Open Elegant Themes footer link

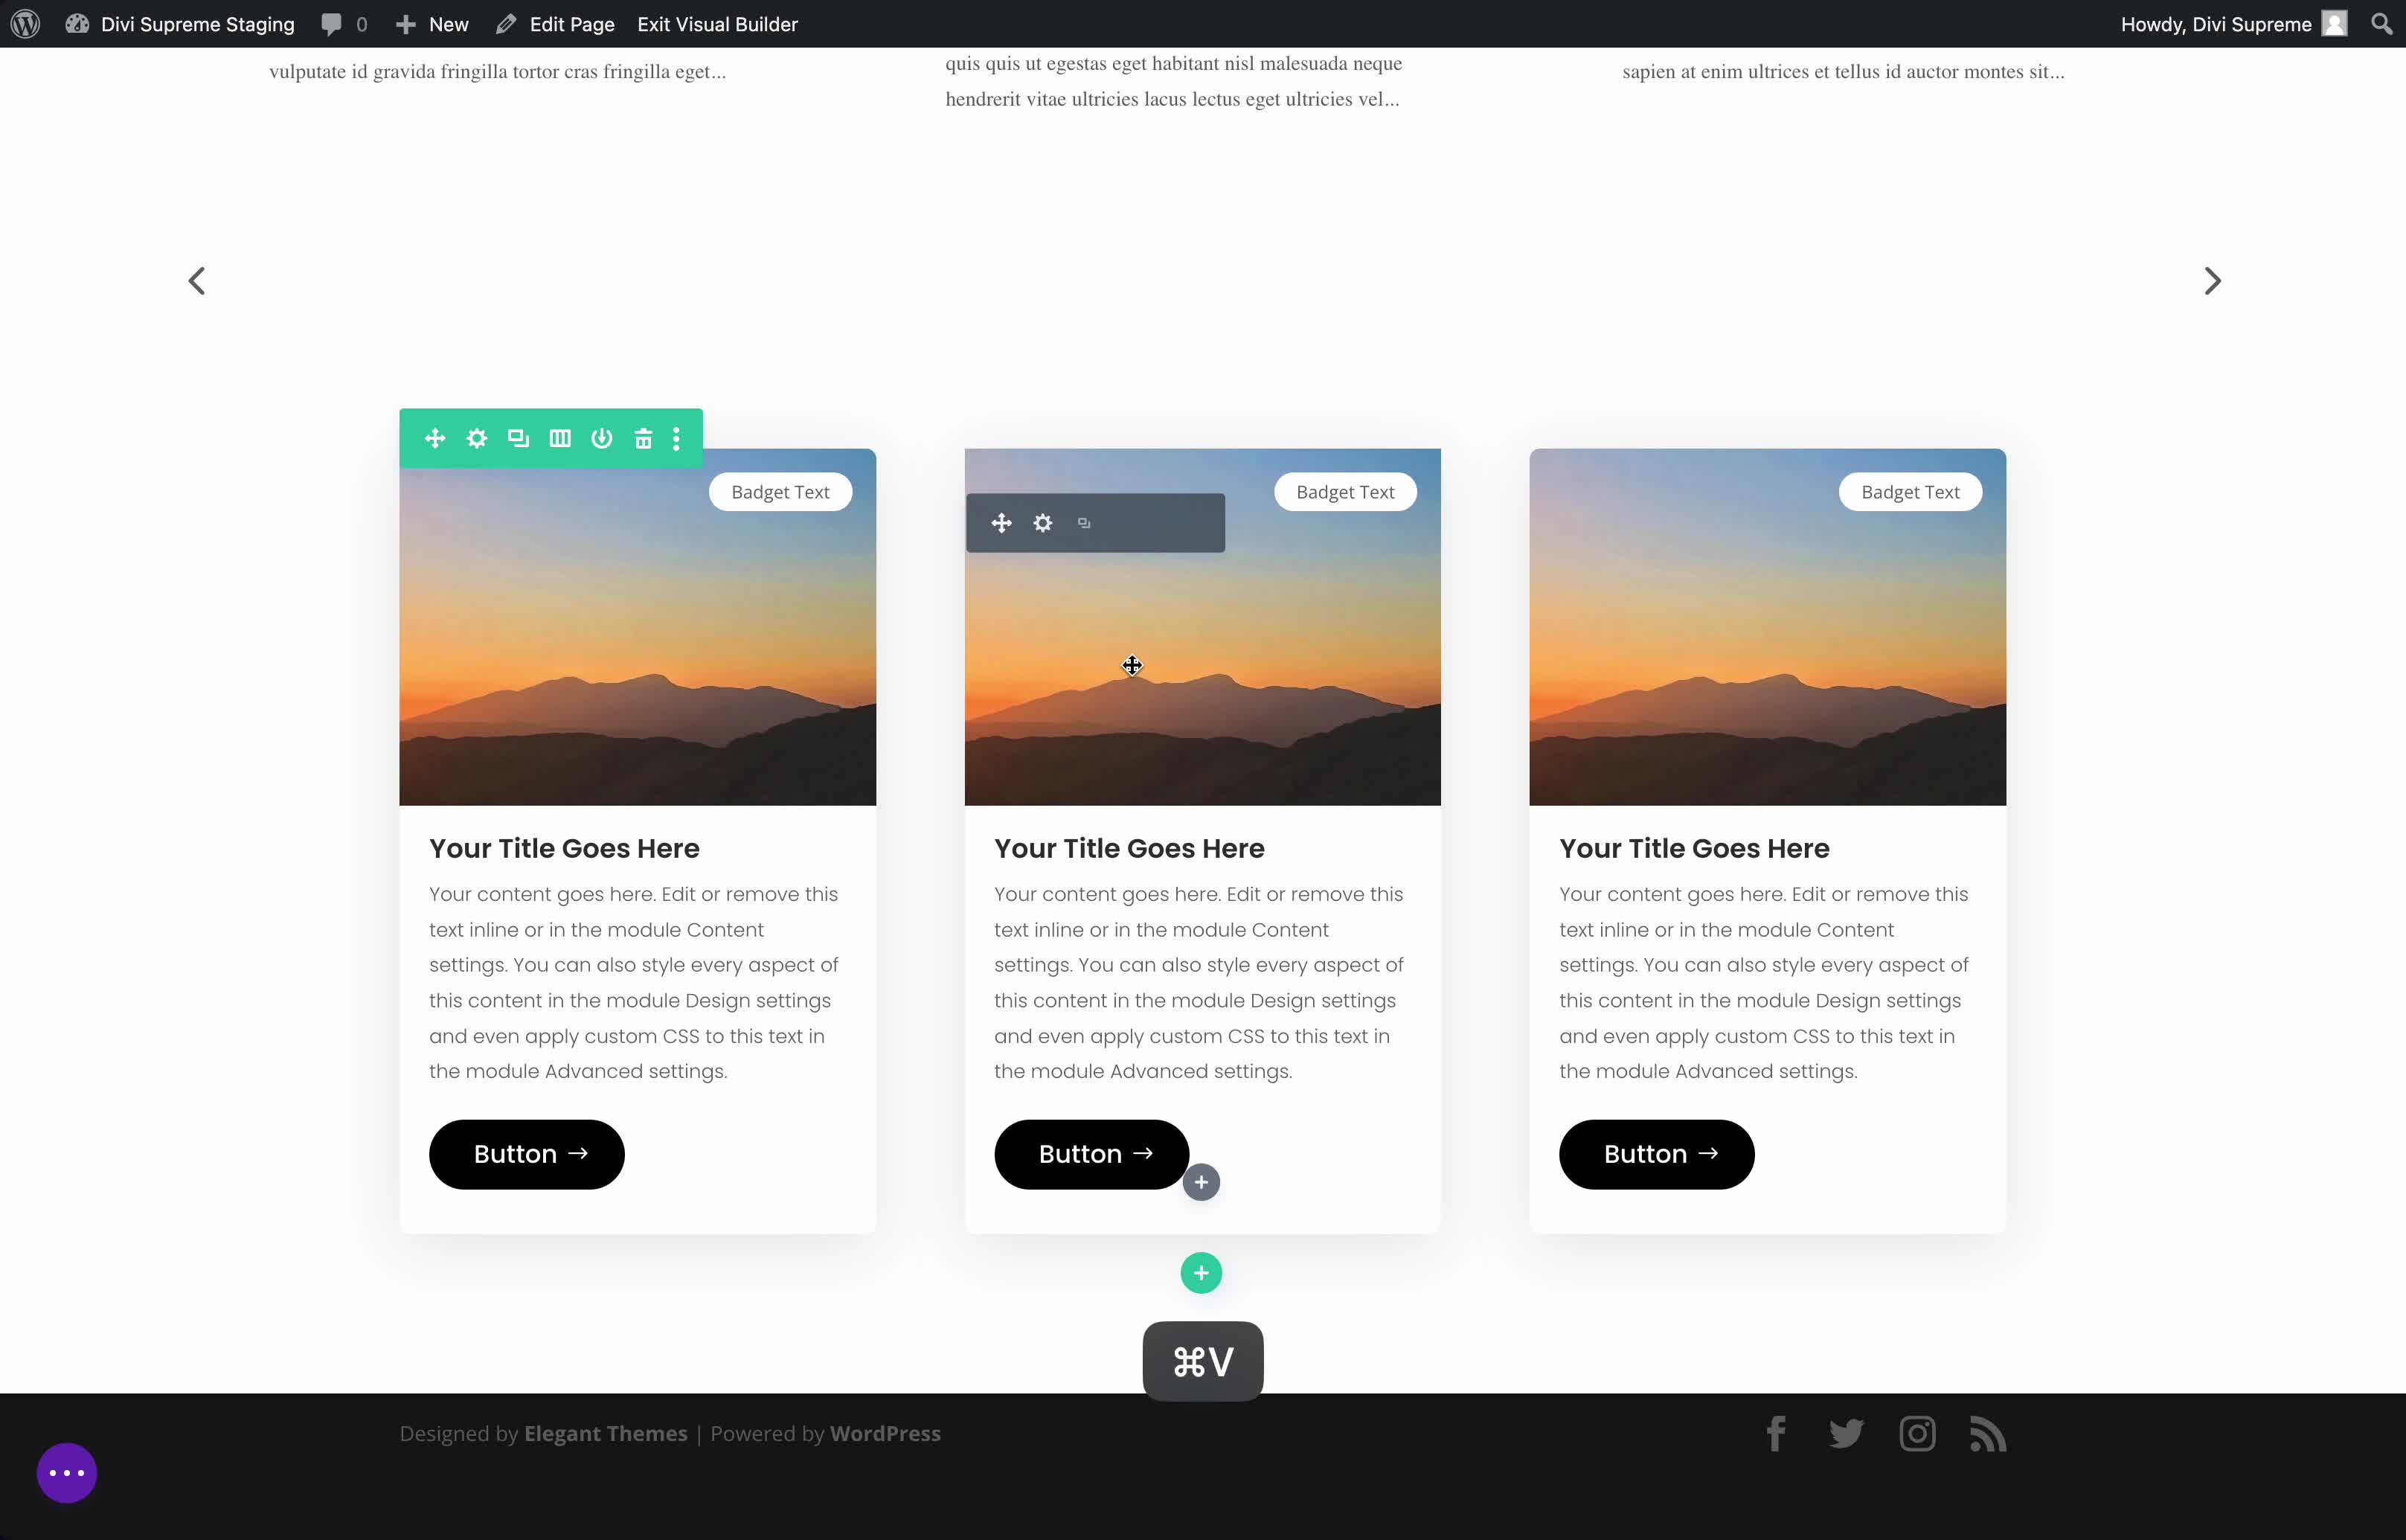tap(606, 1433)
